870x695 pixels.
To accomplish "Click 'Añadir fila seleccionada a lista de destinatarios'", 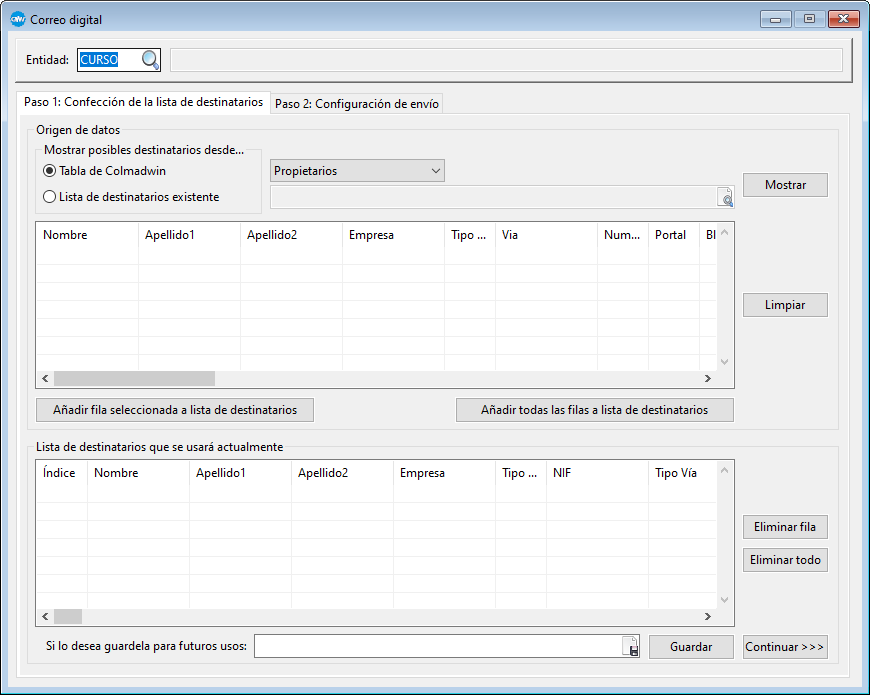I will pos(175,410).
